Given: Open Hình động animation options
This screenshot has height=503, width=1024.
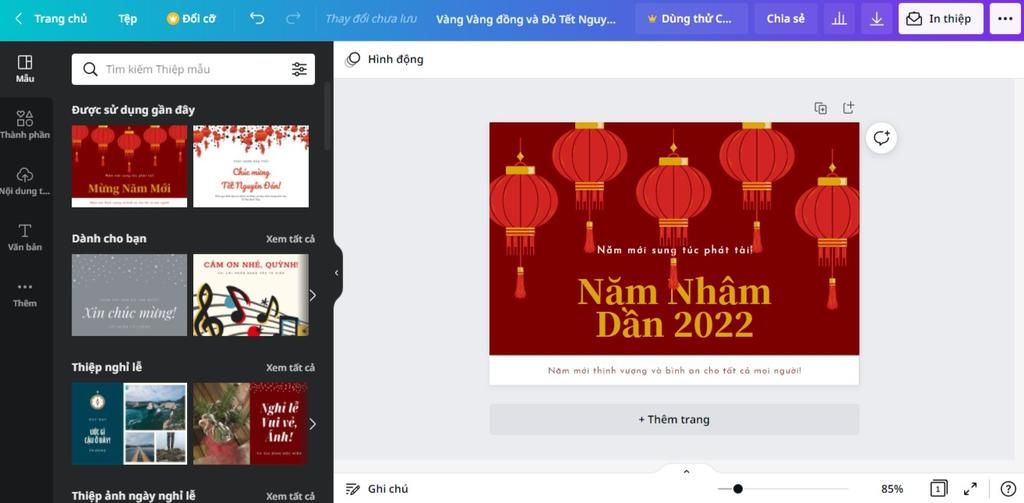Looking at the screenshot, I should 385,59.
